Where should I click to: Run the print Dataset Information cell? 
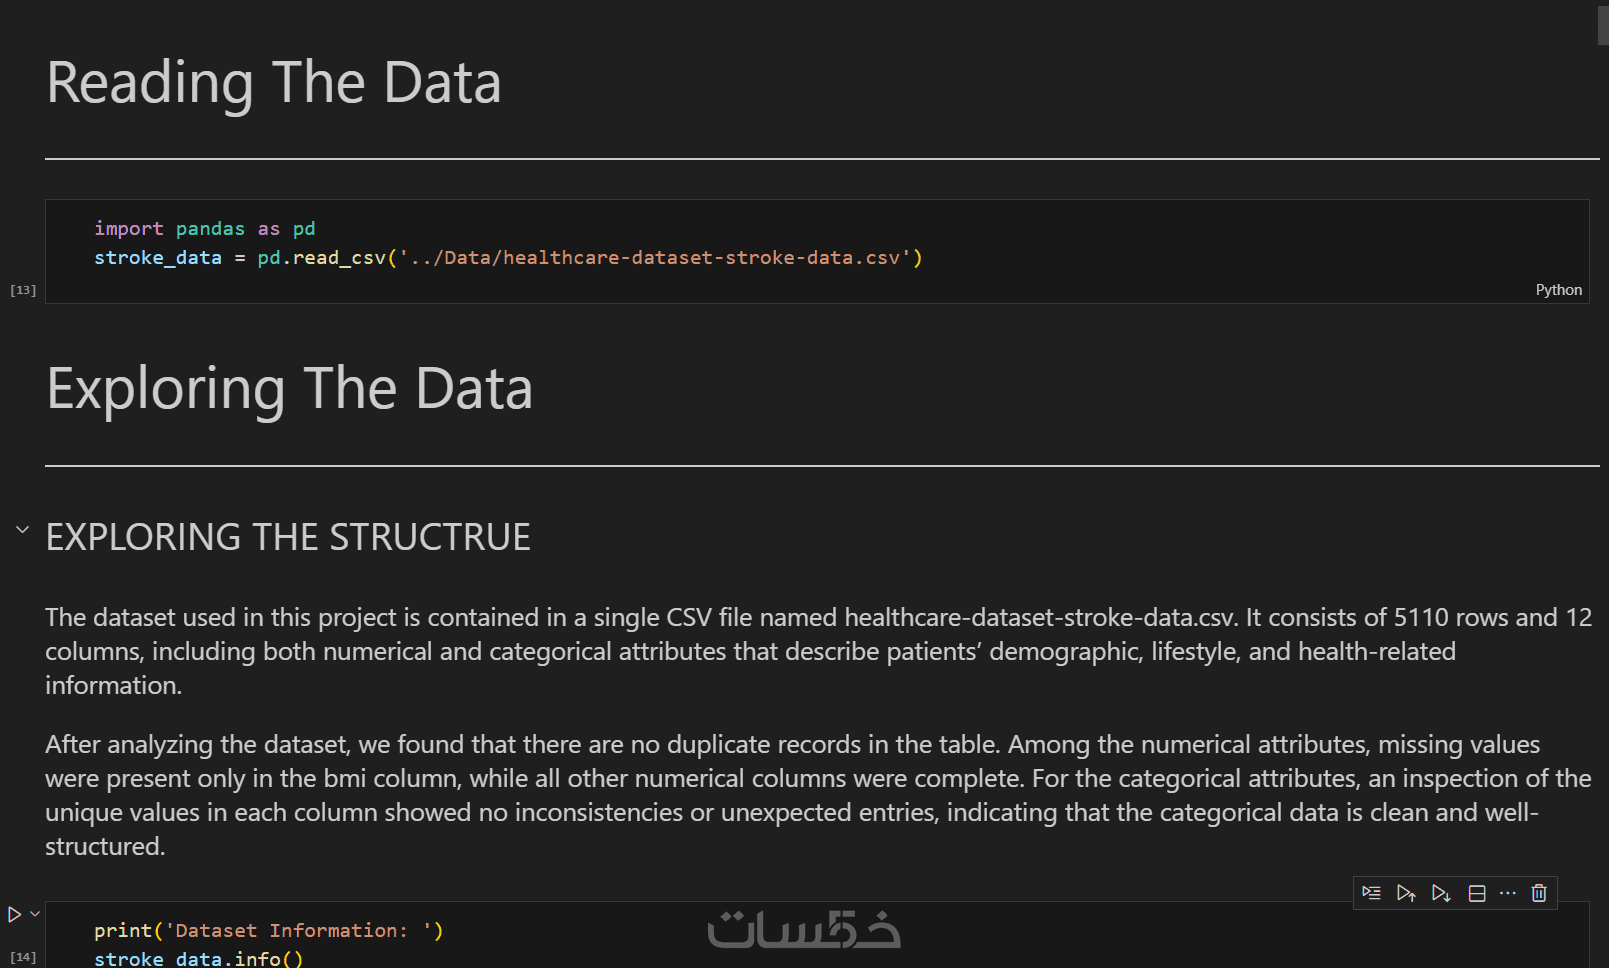(x=14, y=914)
